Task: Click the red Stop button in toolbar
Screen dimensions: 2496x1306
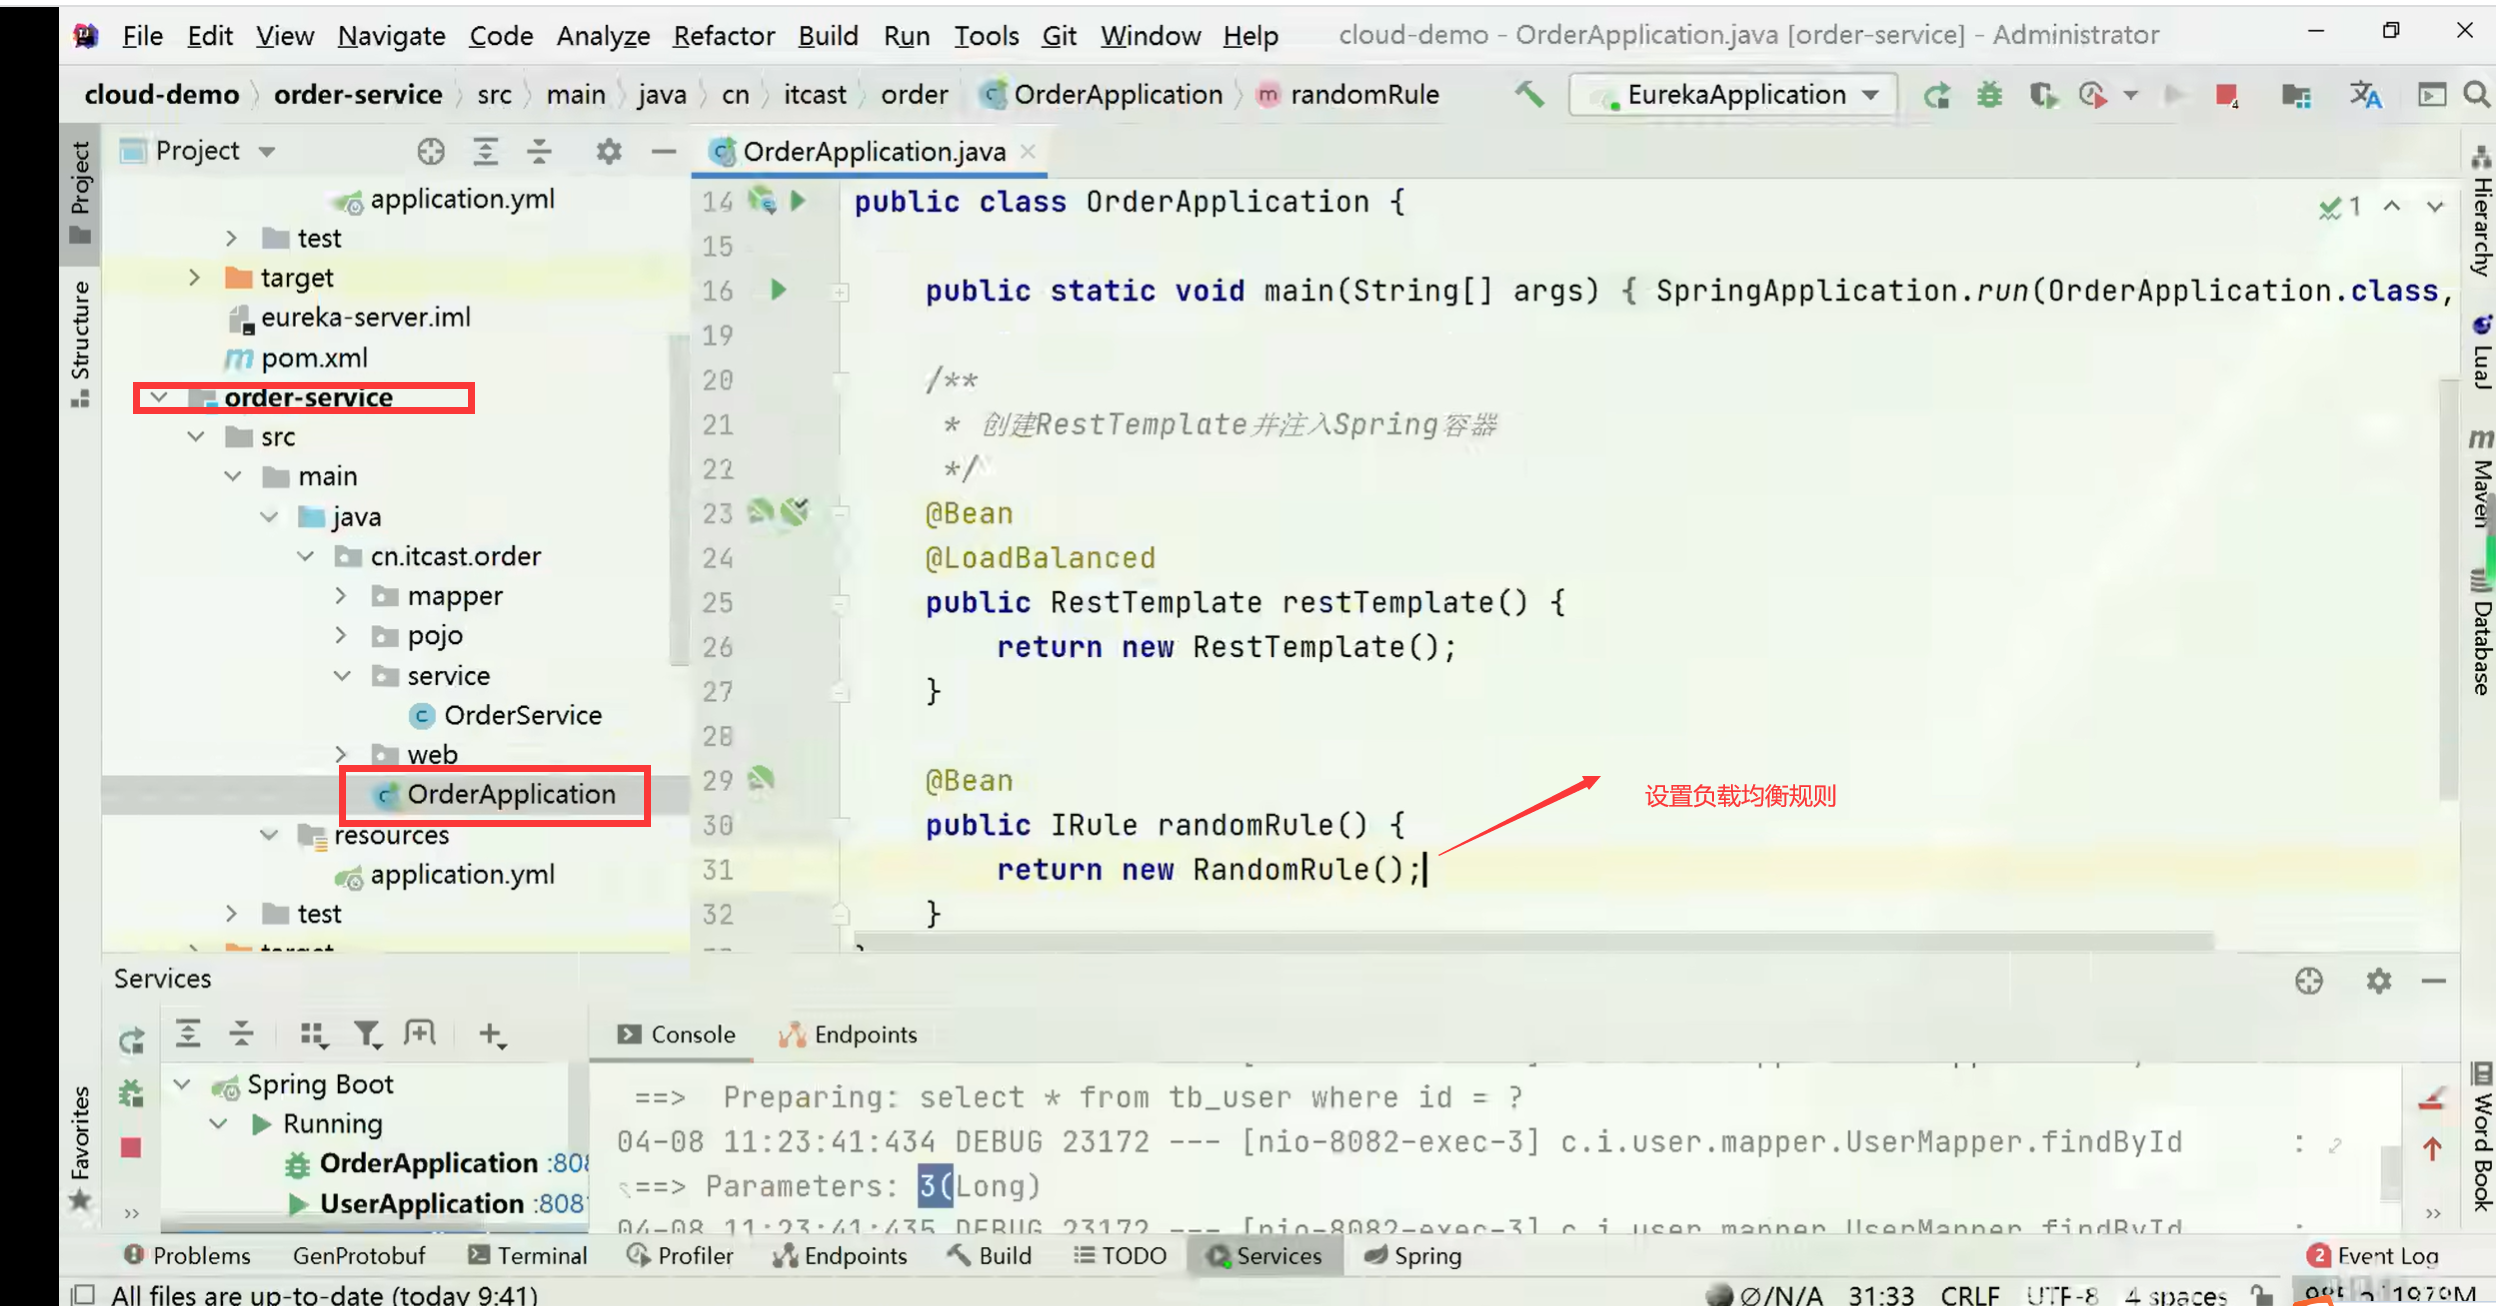Action: coord(2226,95)
